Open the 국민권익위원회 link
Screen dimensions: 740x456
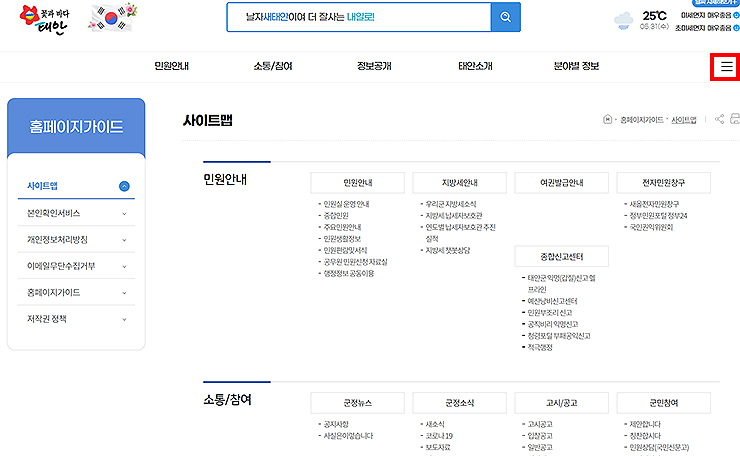pos(651,228)
